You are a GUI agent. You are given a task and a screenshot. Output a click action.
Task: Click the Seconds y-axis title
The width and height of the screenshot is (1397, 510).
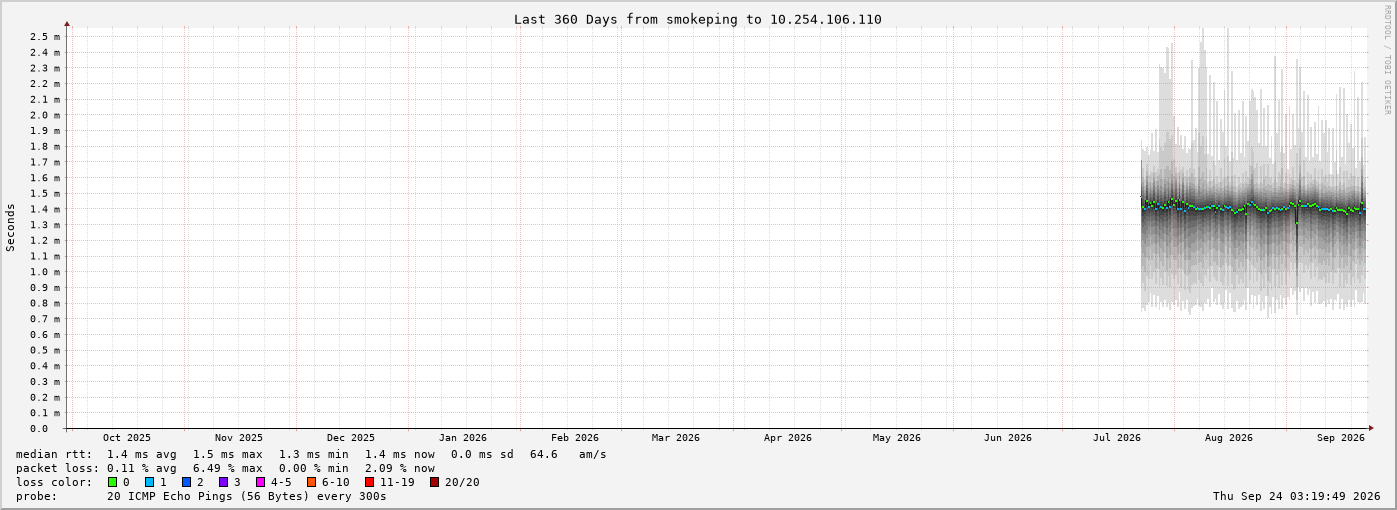pos(11,227)
